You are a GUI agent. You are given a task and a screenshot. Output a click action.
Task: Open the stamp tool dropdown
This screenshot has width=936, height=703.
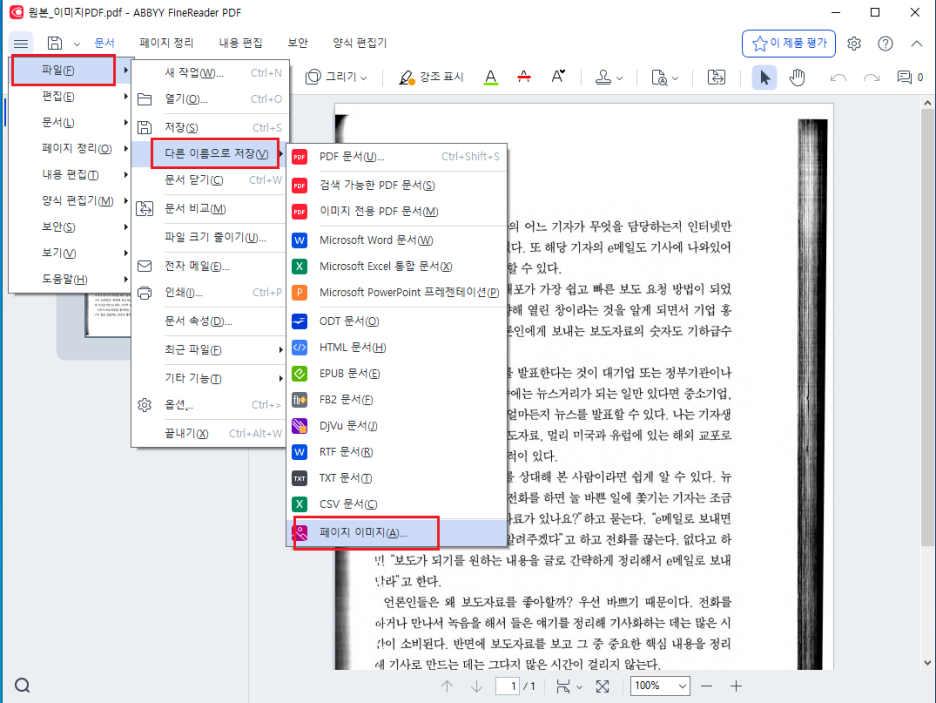(609, 78)
